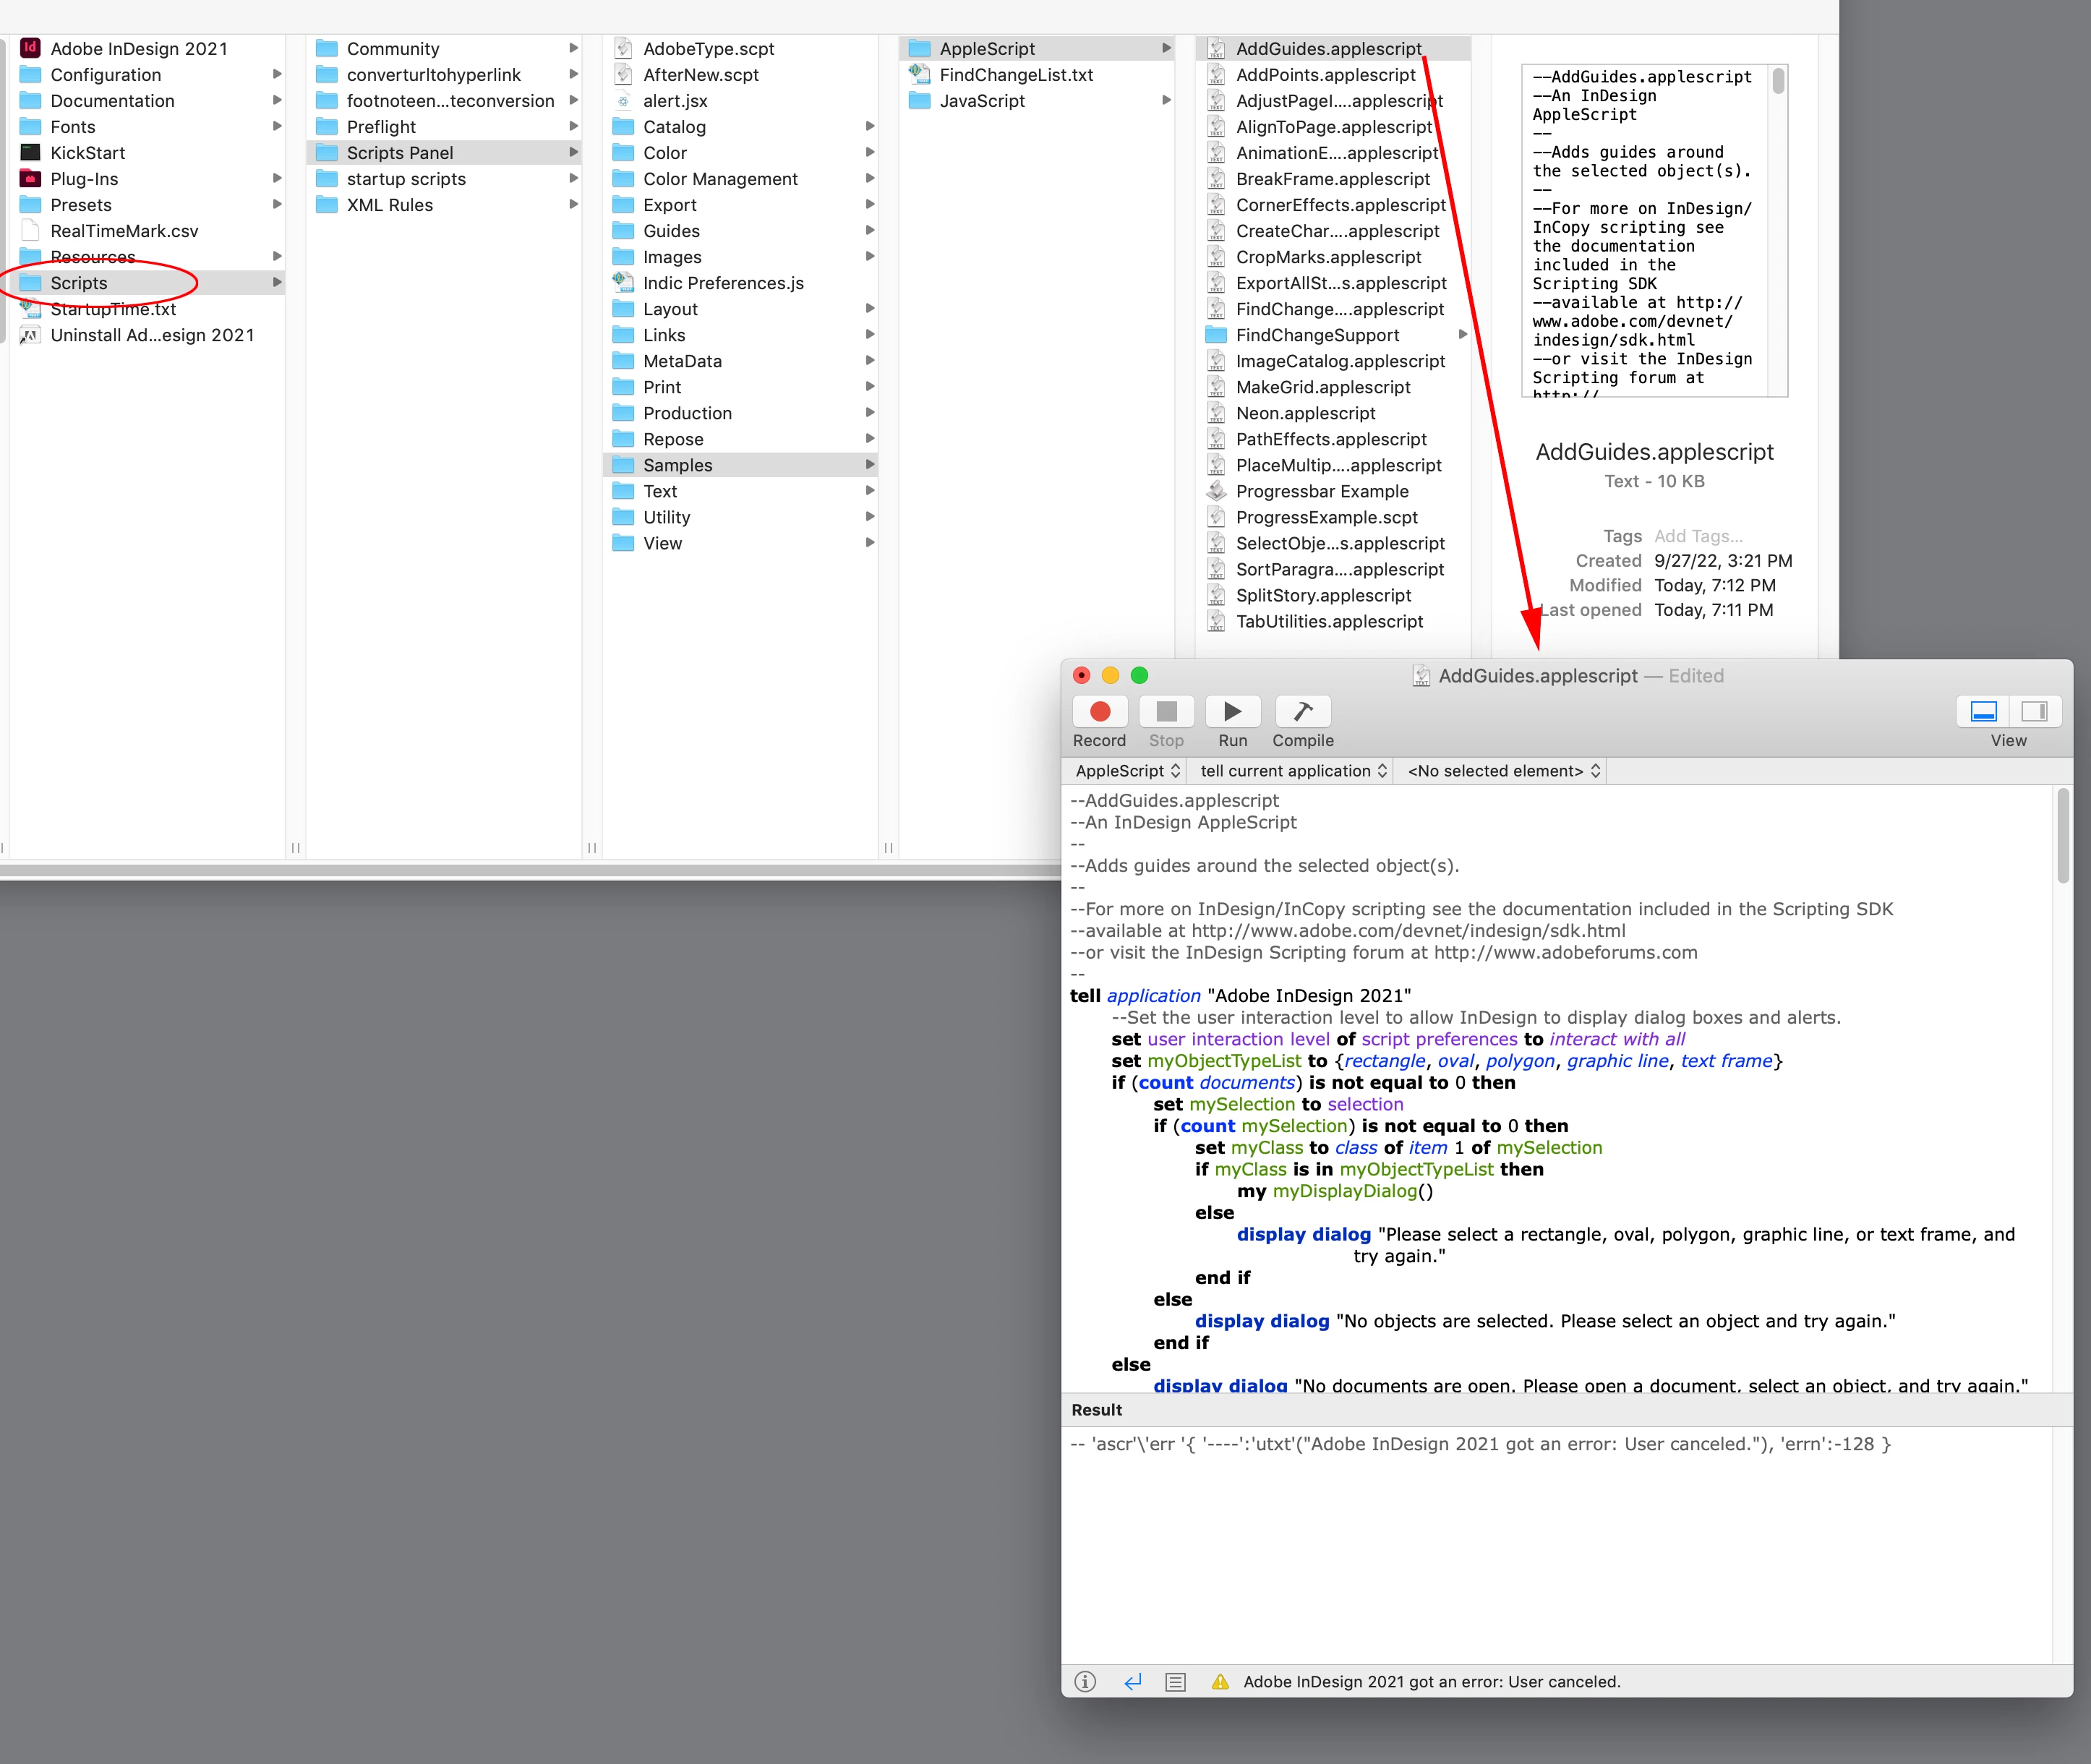Image resolution: width=2091 pixels, height=1764 pixels.
Task: Show the log list icon
Action: [1176, 1682]
